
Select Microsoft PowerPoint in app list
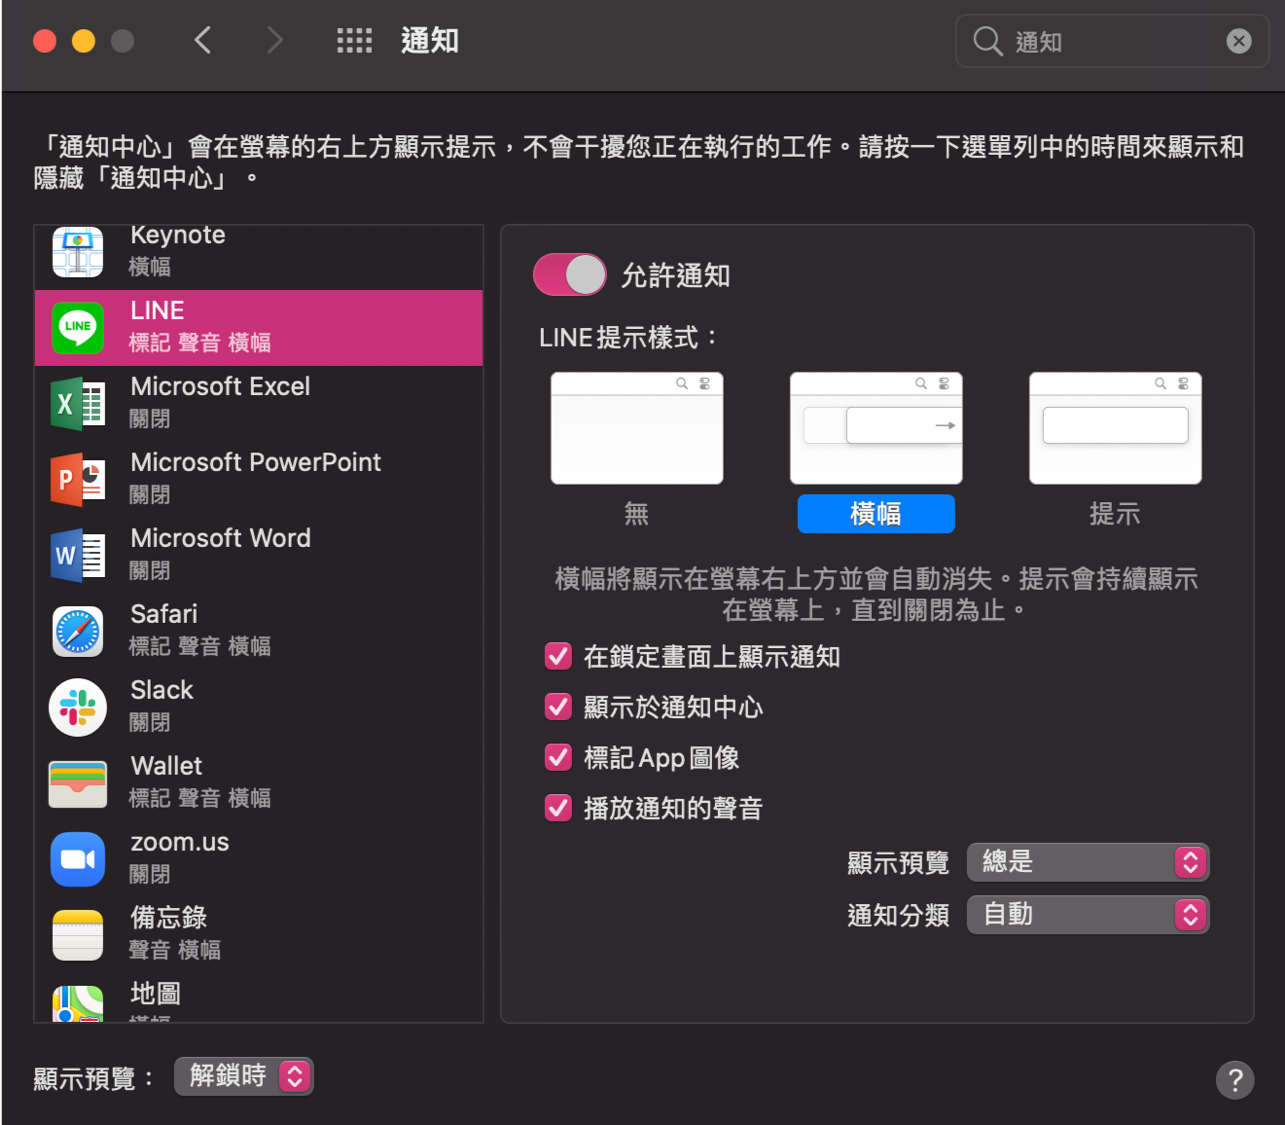point(259,480)
